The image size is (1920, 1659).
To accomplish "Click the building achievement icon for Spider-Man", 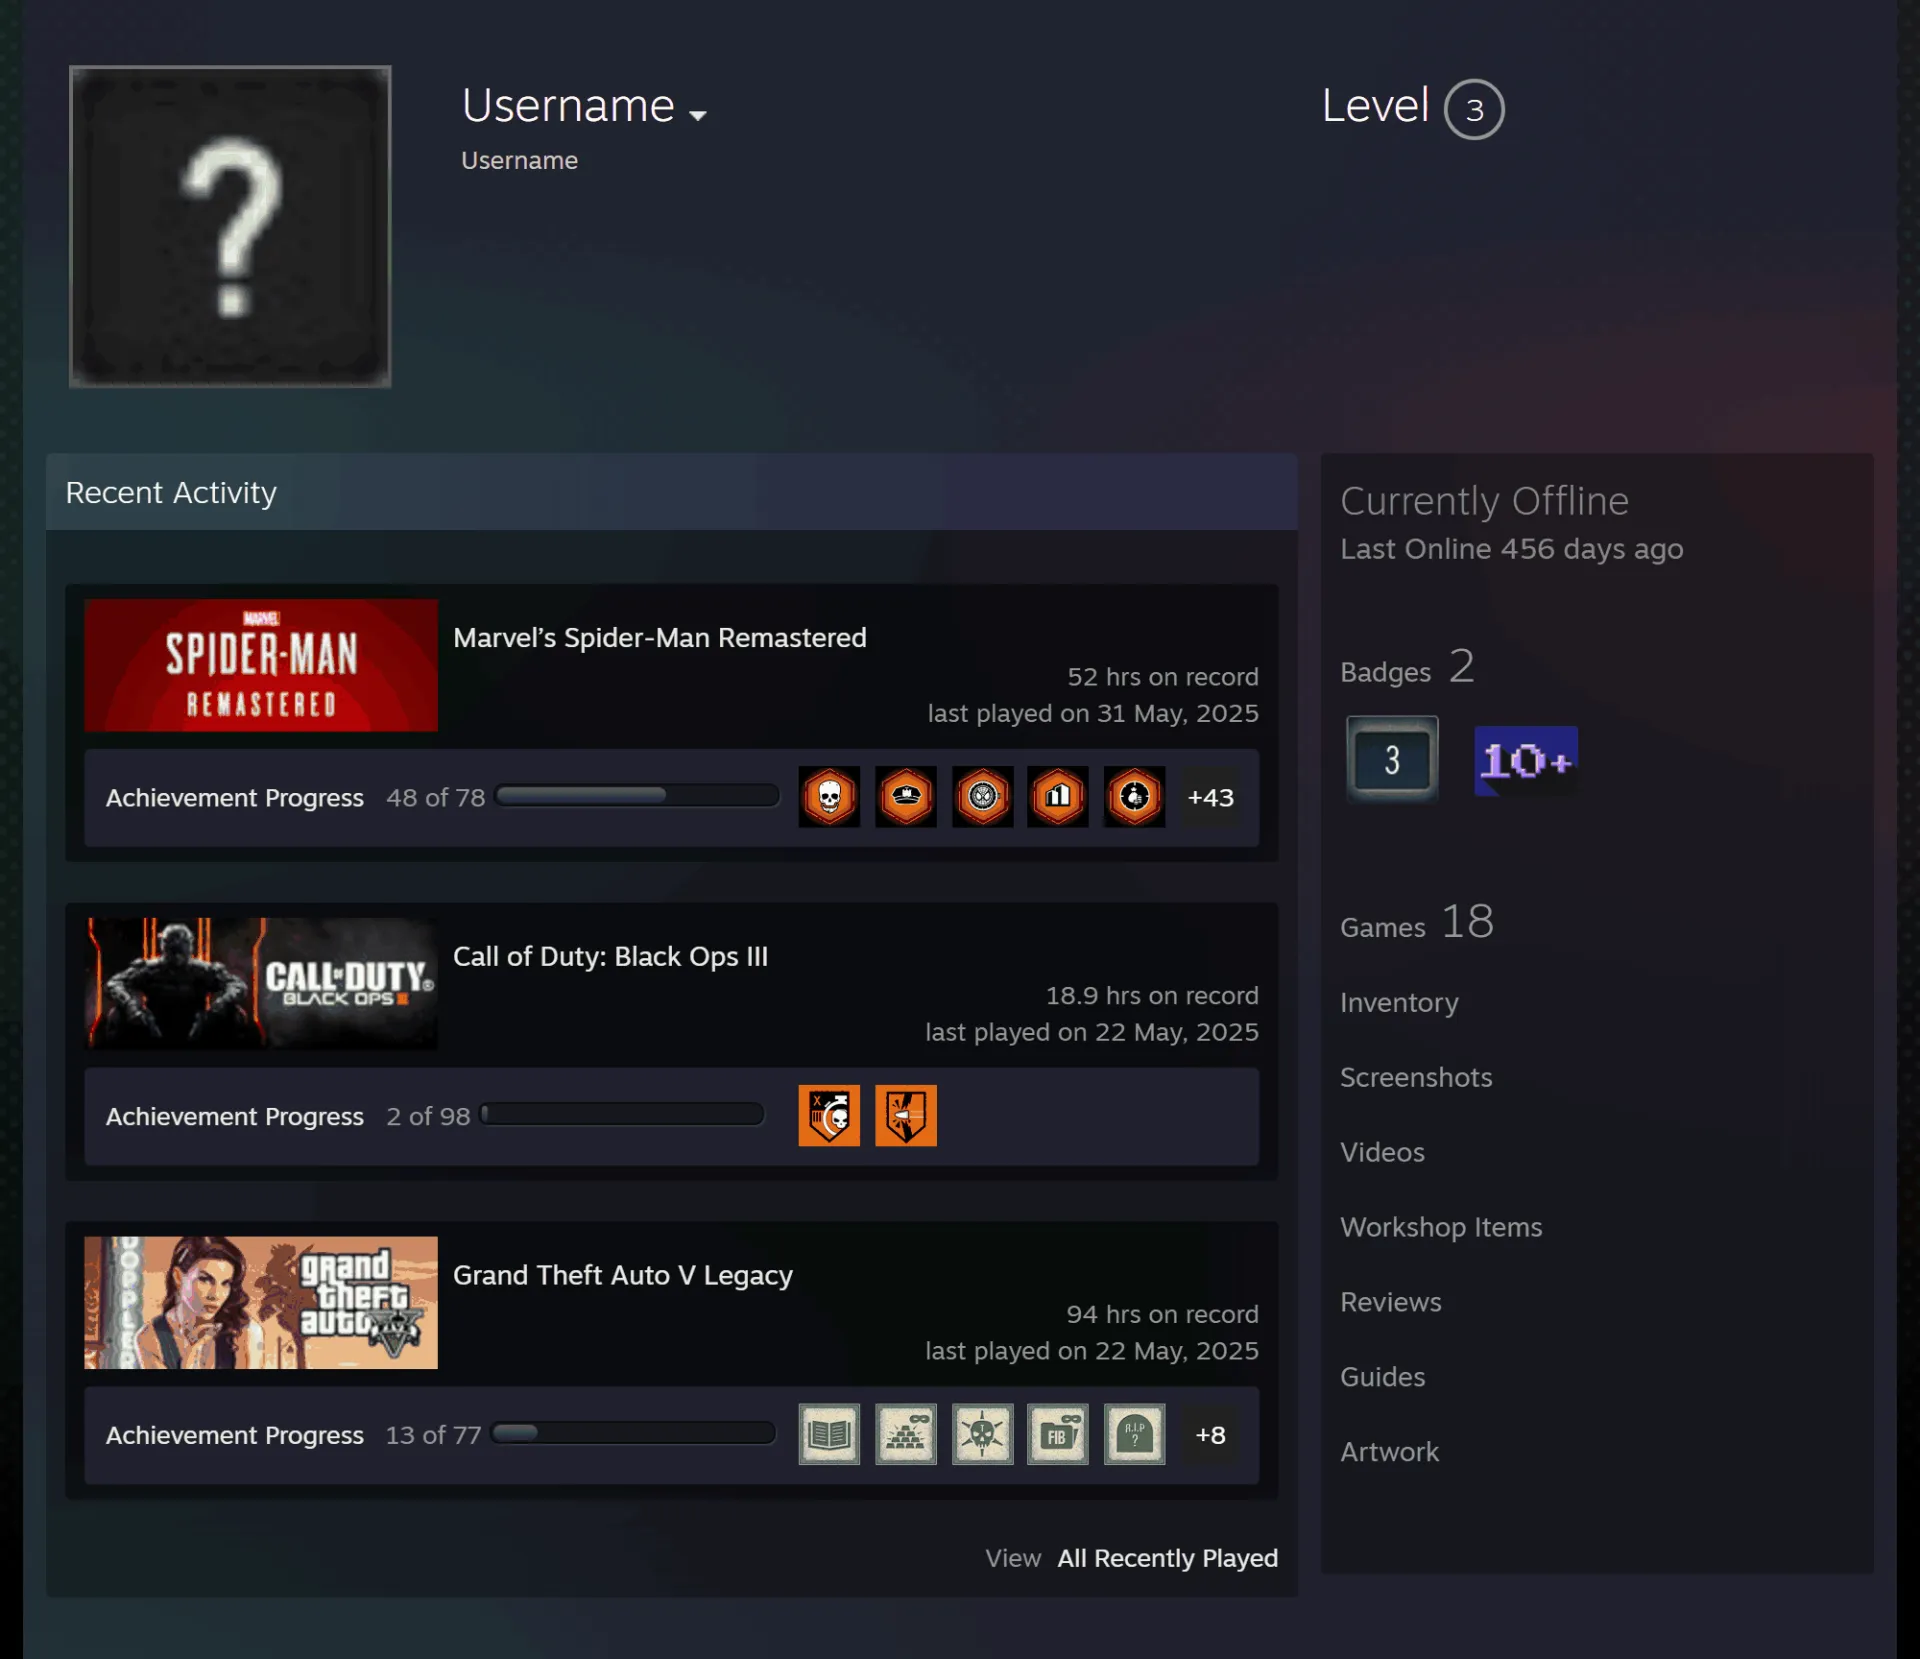I will click(1058, 797).
